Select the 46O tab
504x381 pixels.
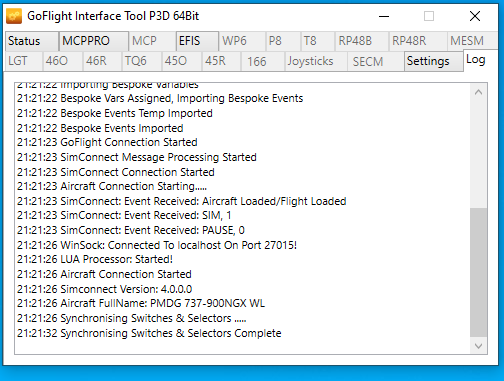[62, 61]
